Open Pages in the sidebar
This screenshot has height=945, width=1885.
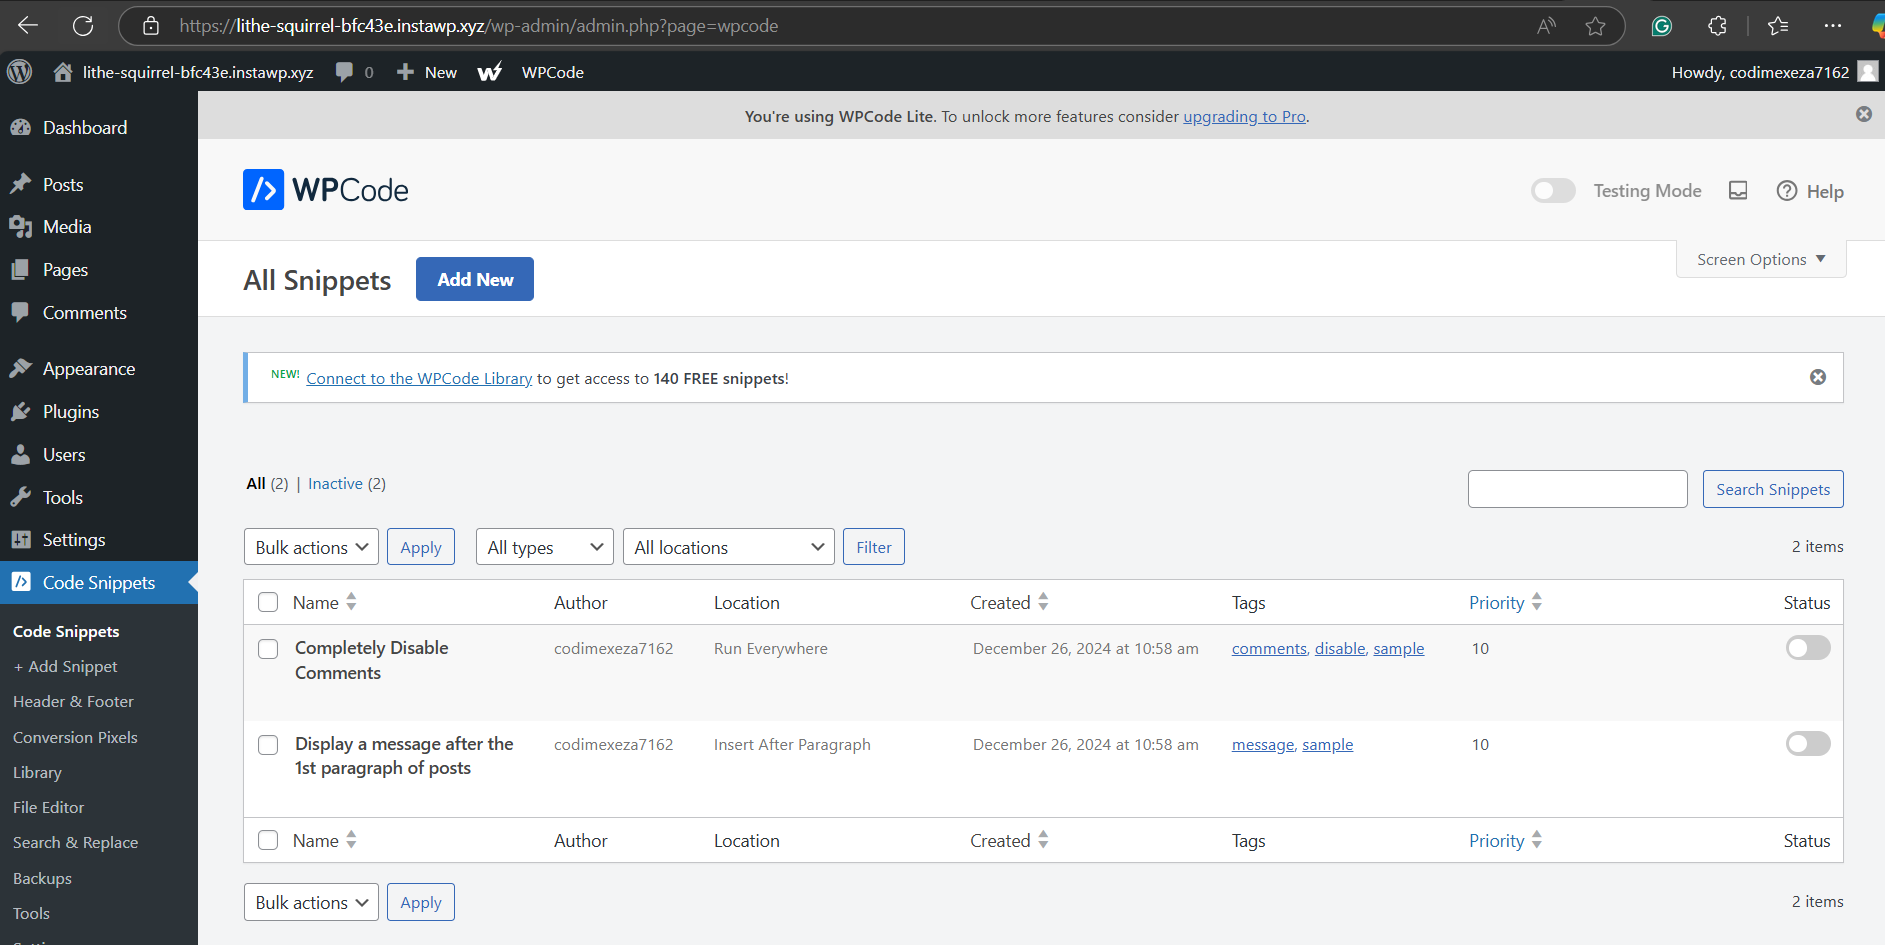pyautogui.click(x=65, y=270)
